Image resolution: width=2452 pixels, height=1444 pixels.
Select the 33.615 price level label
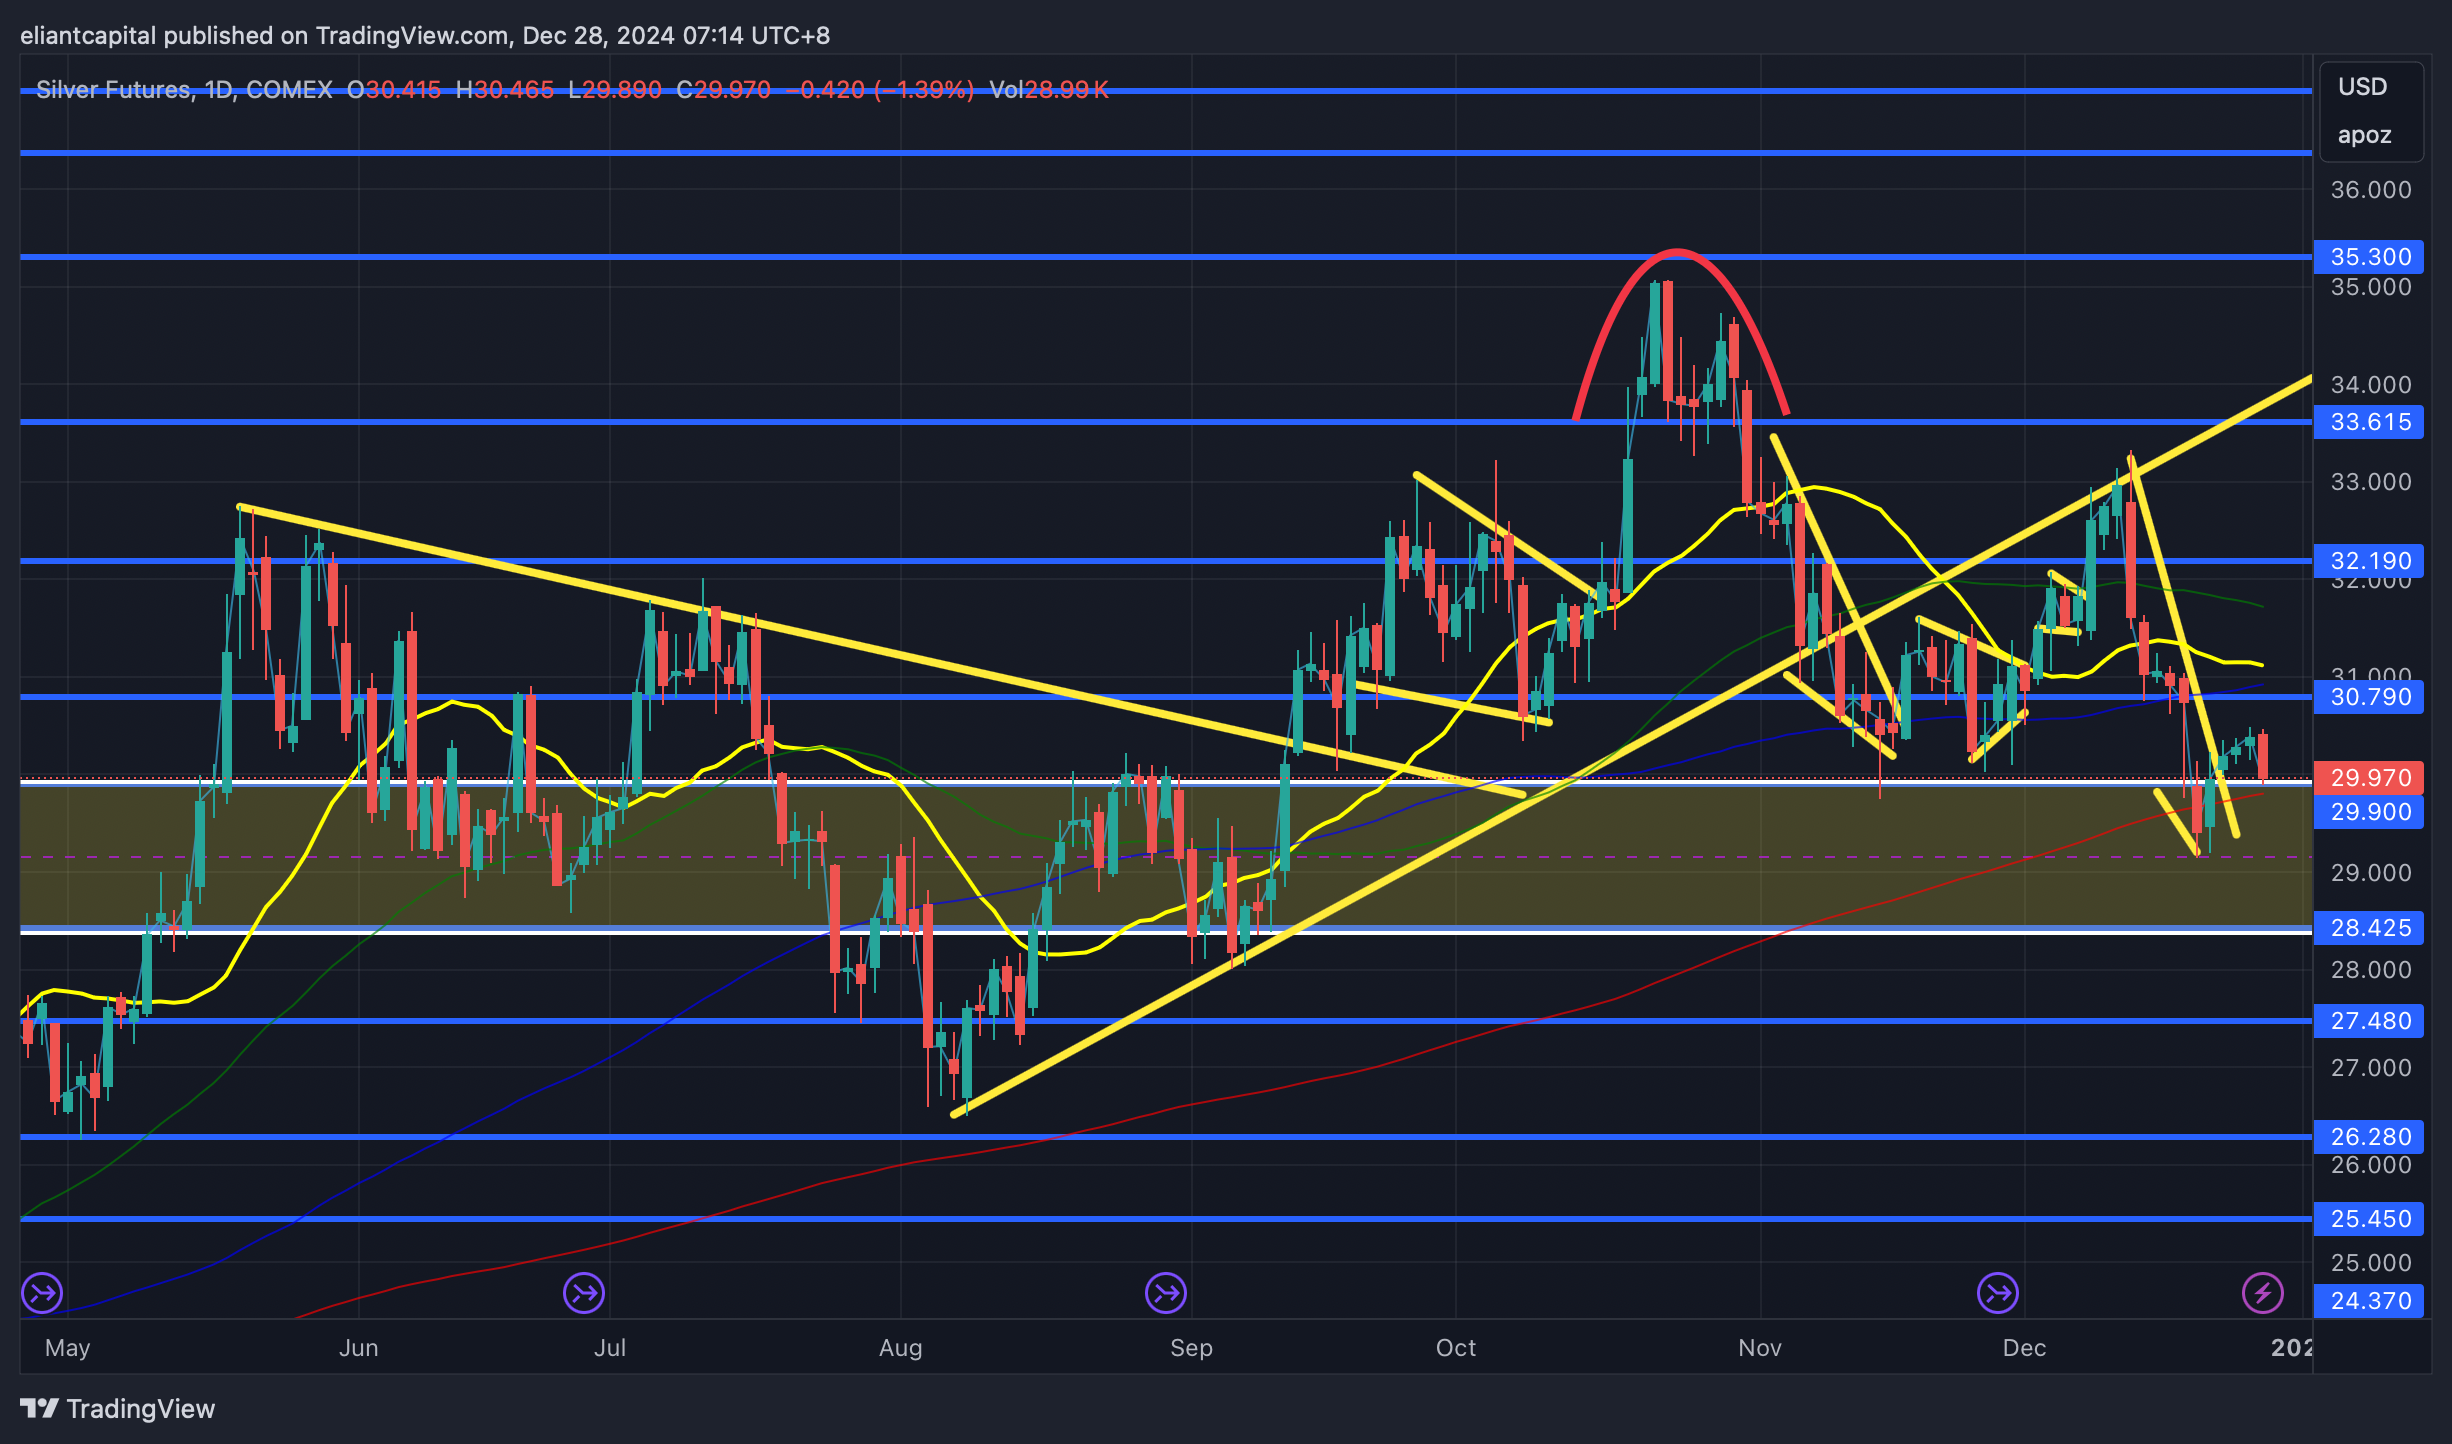[x=2369, y=422]
